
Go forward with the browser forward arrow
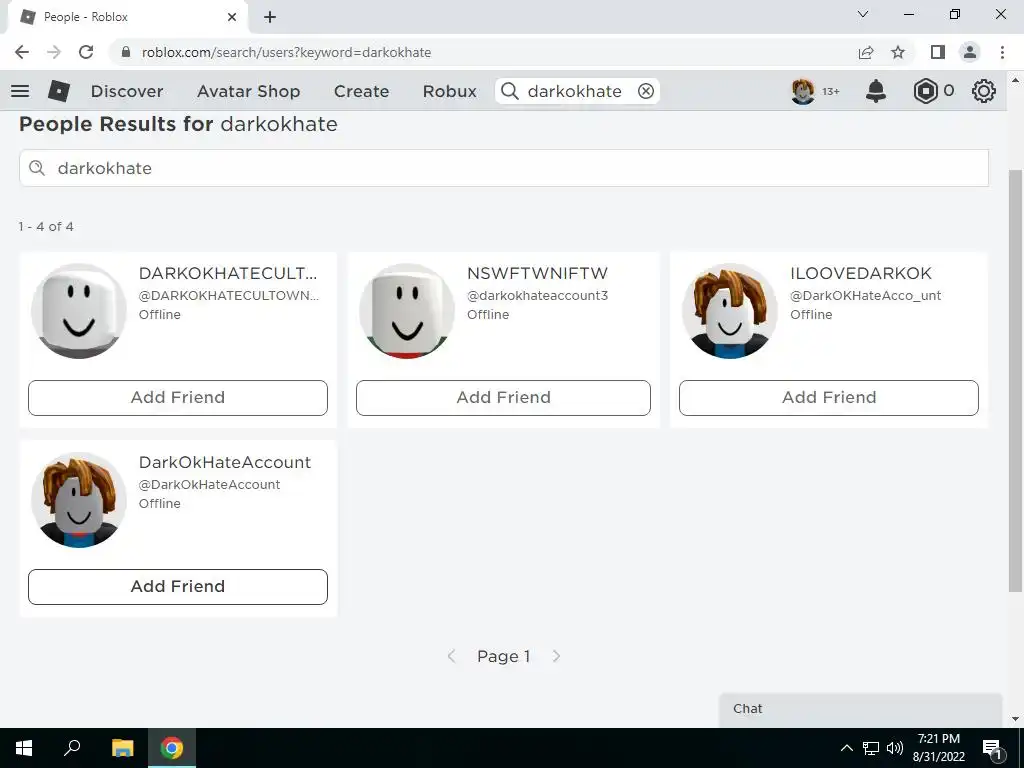click(x=54, y=52)
